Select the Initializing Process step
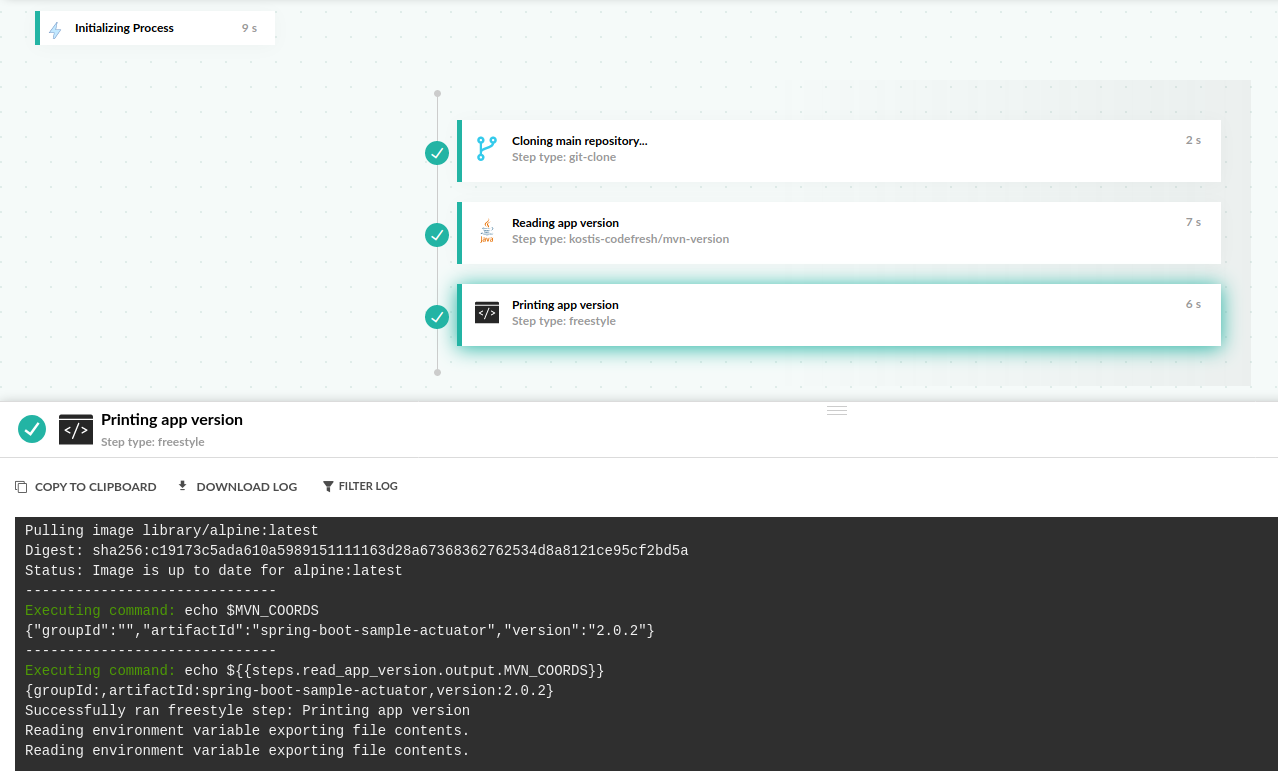 tap(155, 28)
